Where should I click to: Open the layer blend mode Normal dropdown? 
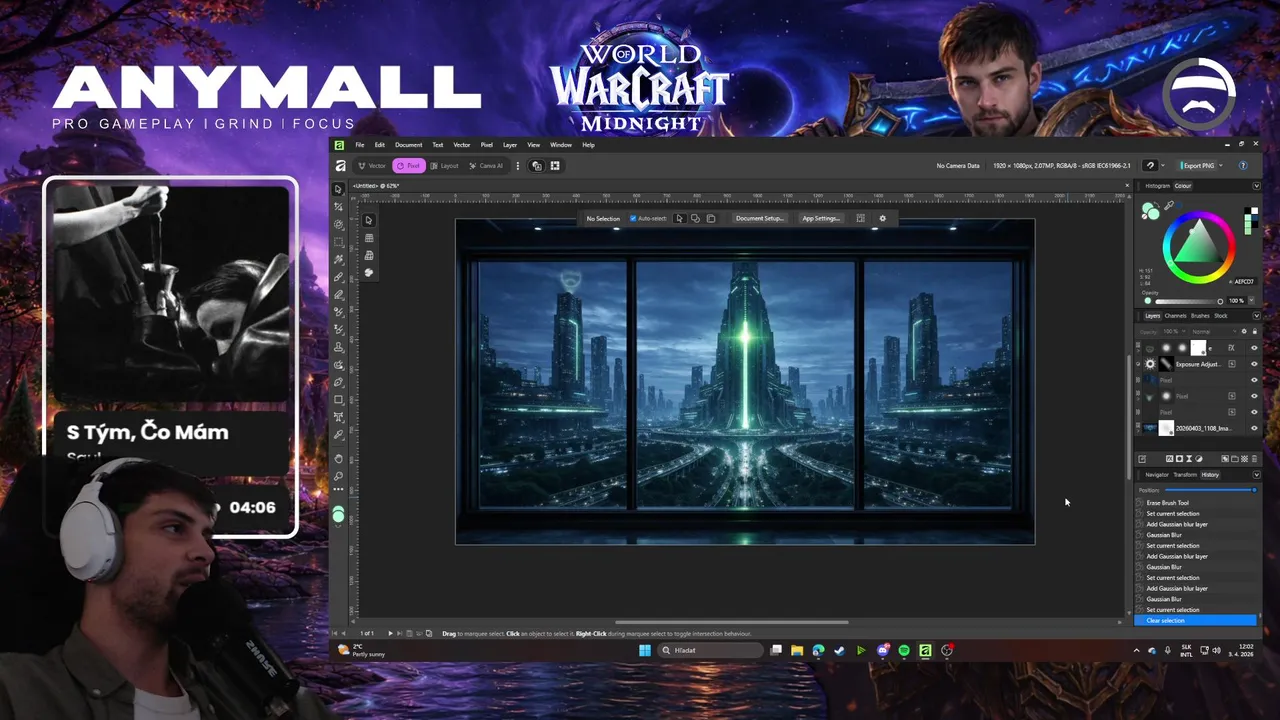click(x=1215, y=331)
